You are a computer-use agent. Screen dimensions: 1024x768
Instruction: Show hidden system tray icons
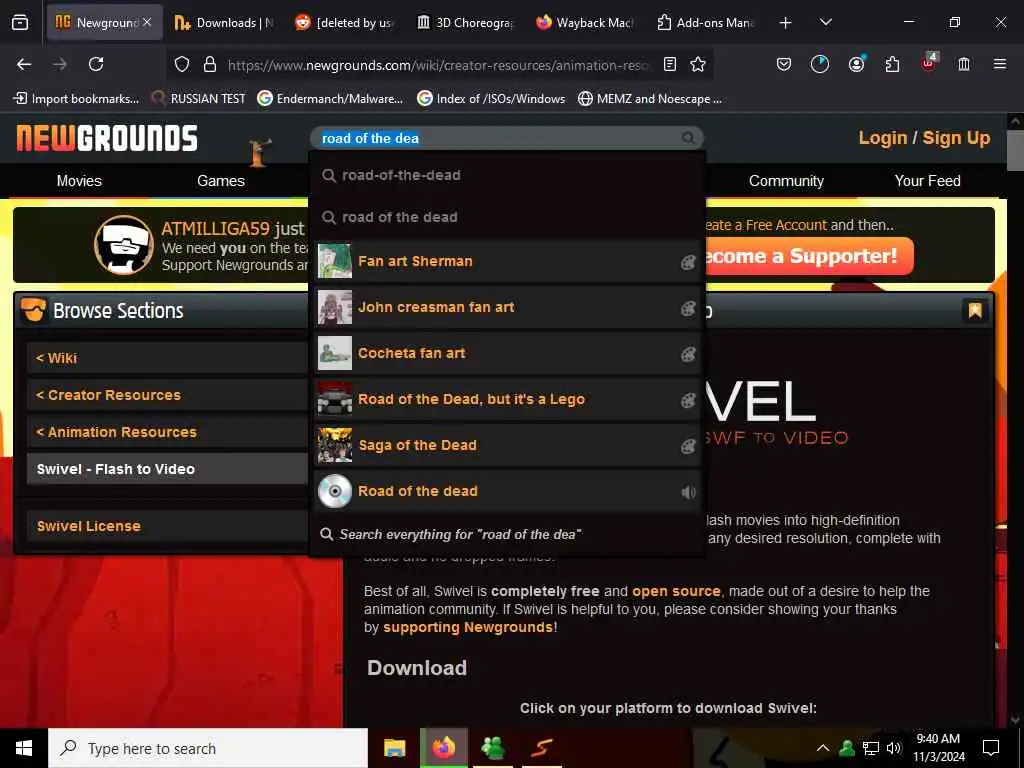(823, 748)
